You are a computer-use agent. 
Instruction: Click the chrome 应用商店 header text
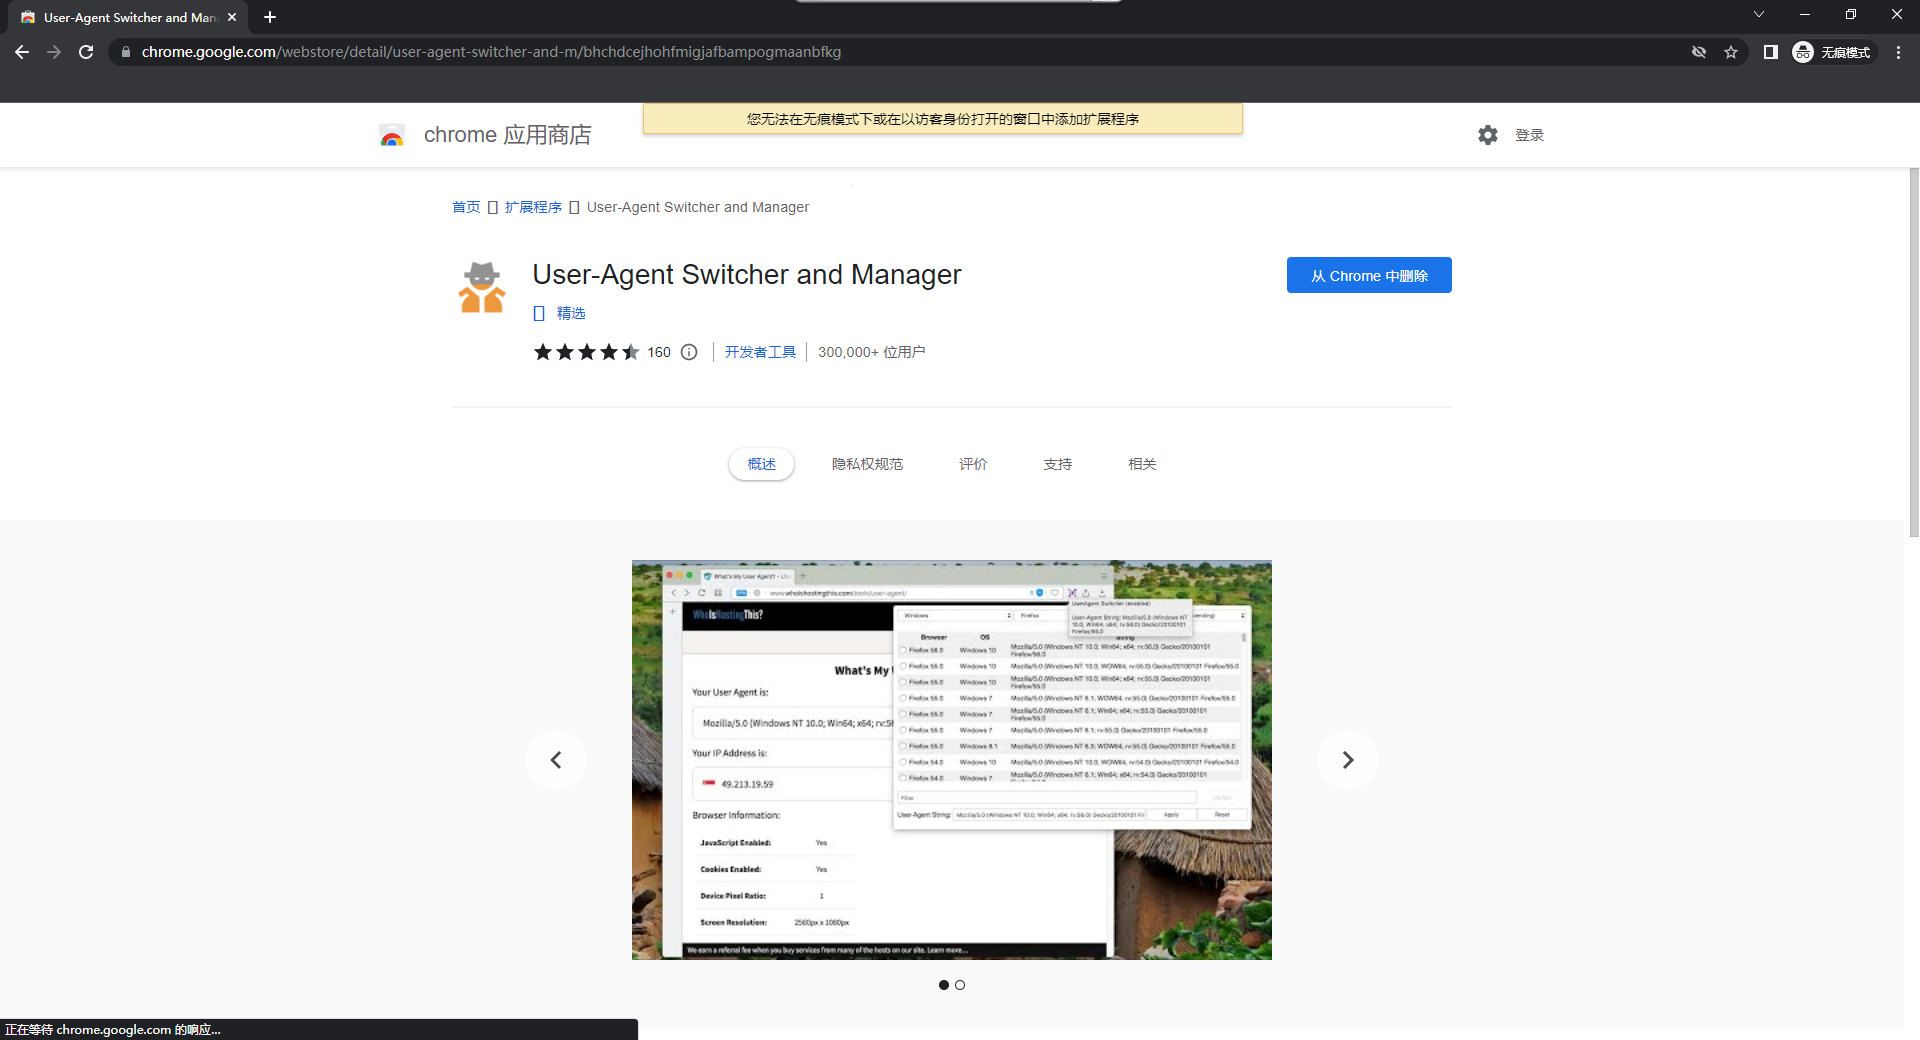[507, 135]
